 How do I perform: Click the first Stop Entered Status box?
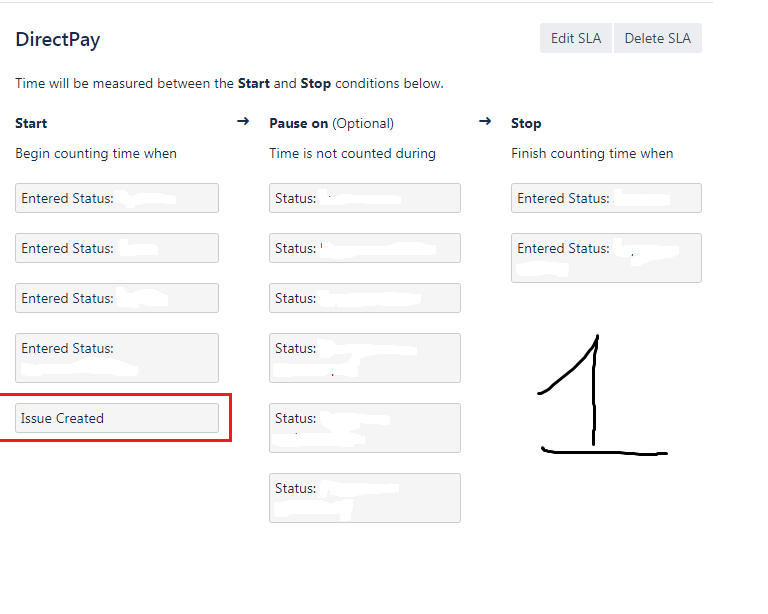pos(606,198)
